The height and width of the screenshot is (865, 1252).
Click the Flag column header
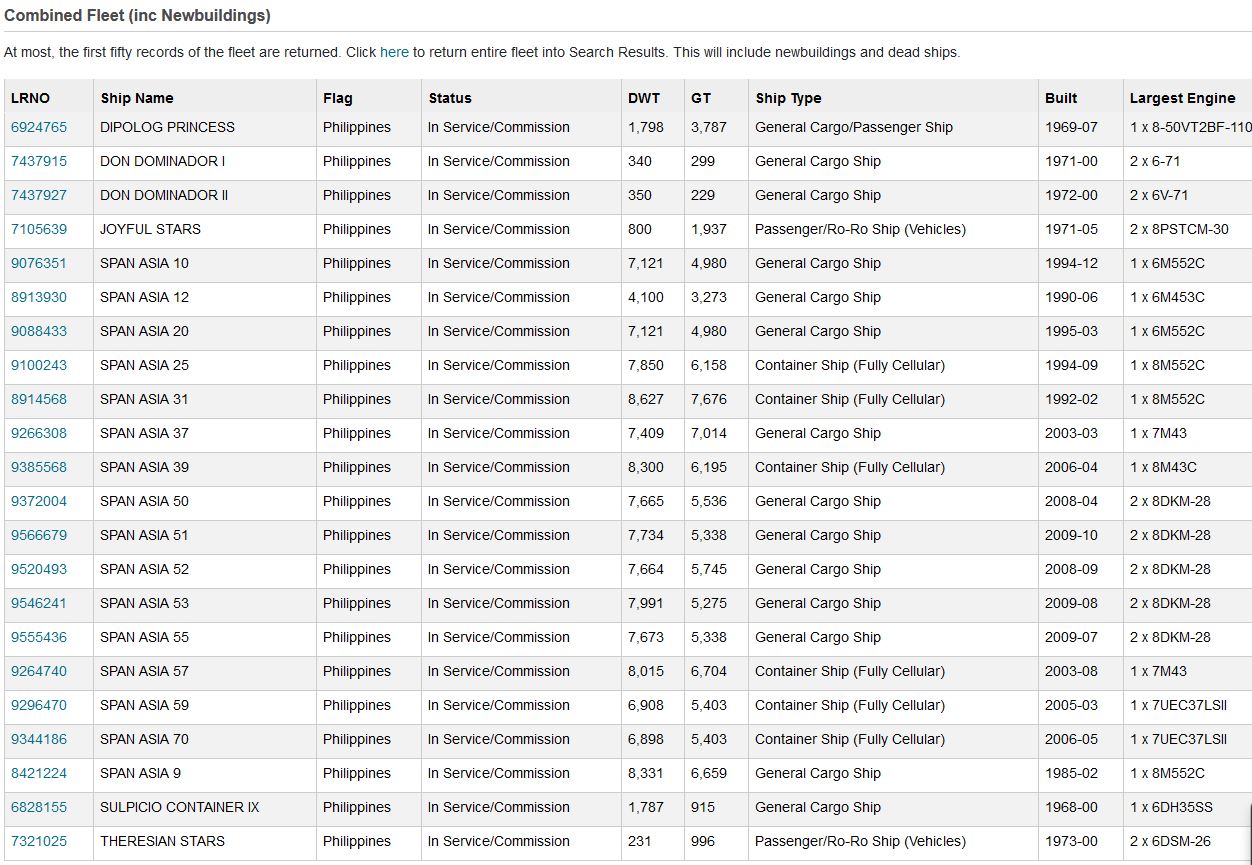pyautogui.click(x=338, y=98)
